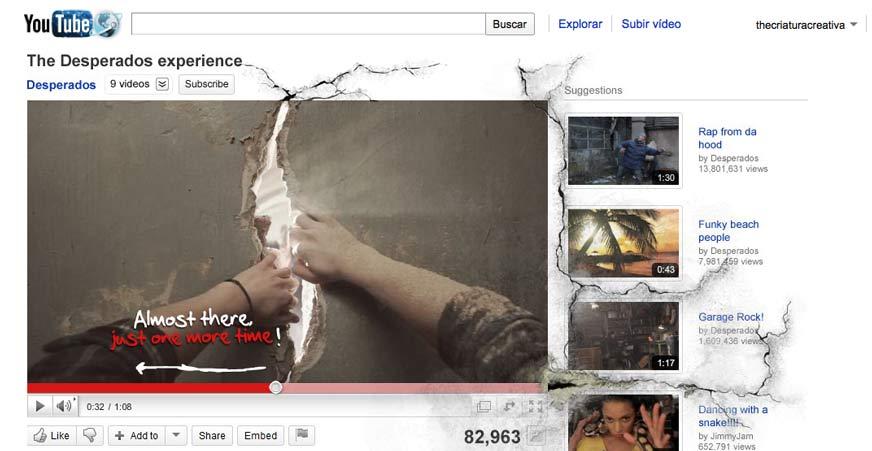Screen dimensions: 872x451
Task: Open the Funky beach people title link
Action: [728, 231]
